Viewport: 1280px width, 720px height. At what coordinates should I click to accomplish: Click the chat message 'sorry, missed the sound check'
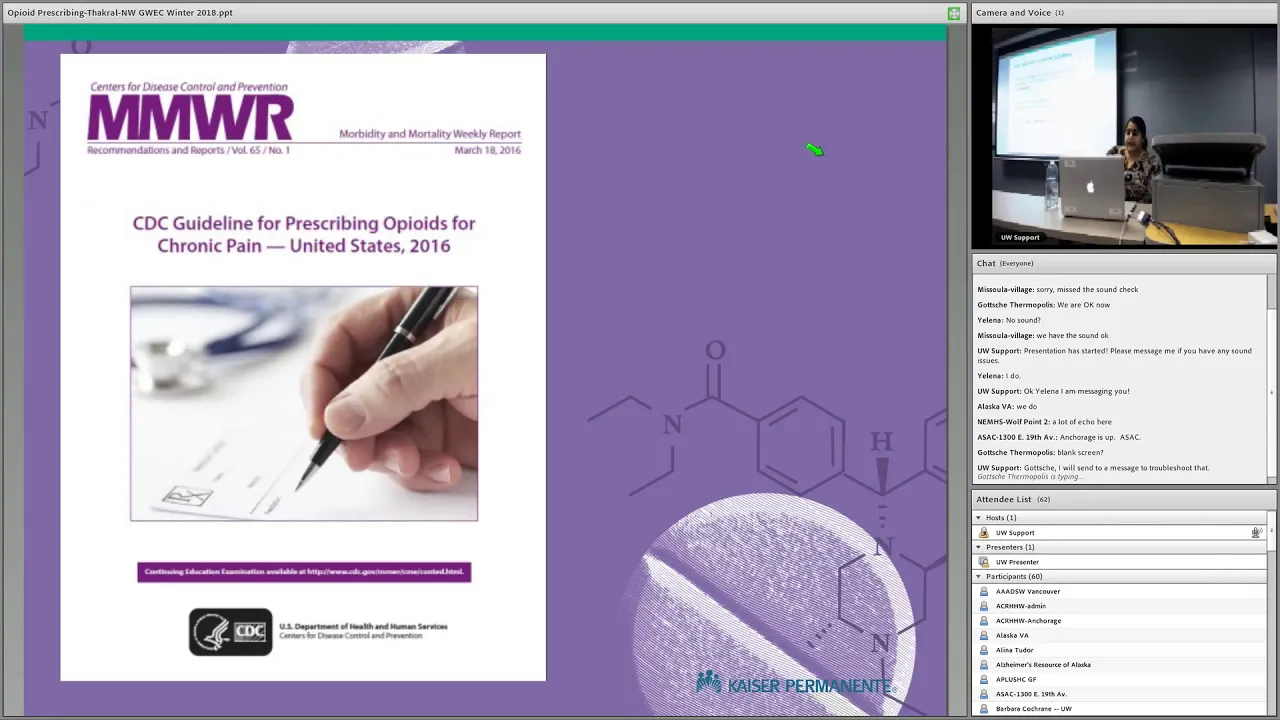point(1087,290)
